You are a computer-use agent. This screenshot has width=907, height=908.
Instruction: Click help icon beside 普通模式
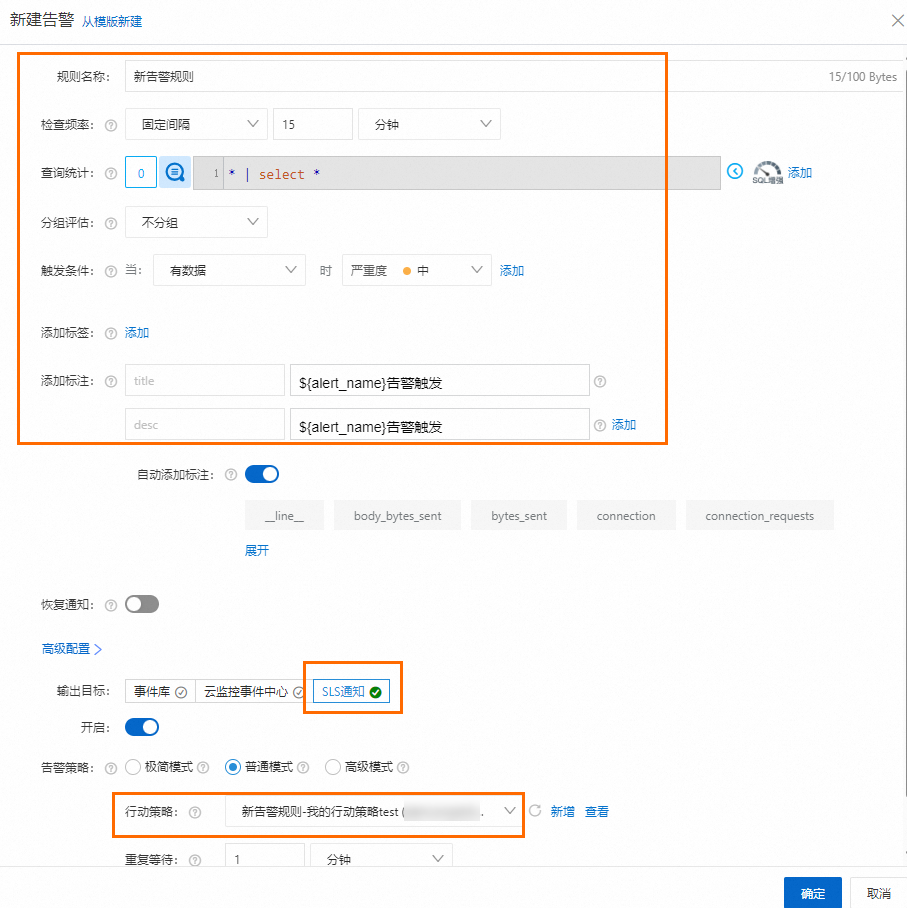pyautogui.click(x=303, y=767)
